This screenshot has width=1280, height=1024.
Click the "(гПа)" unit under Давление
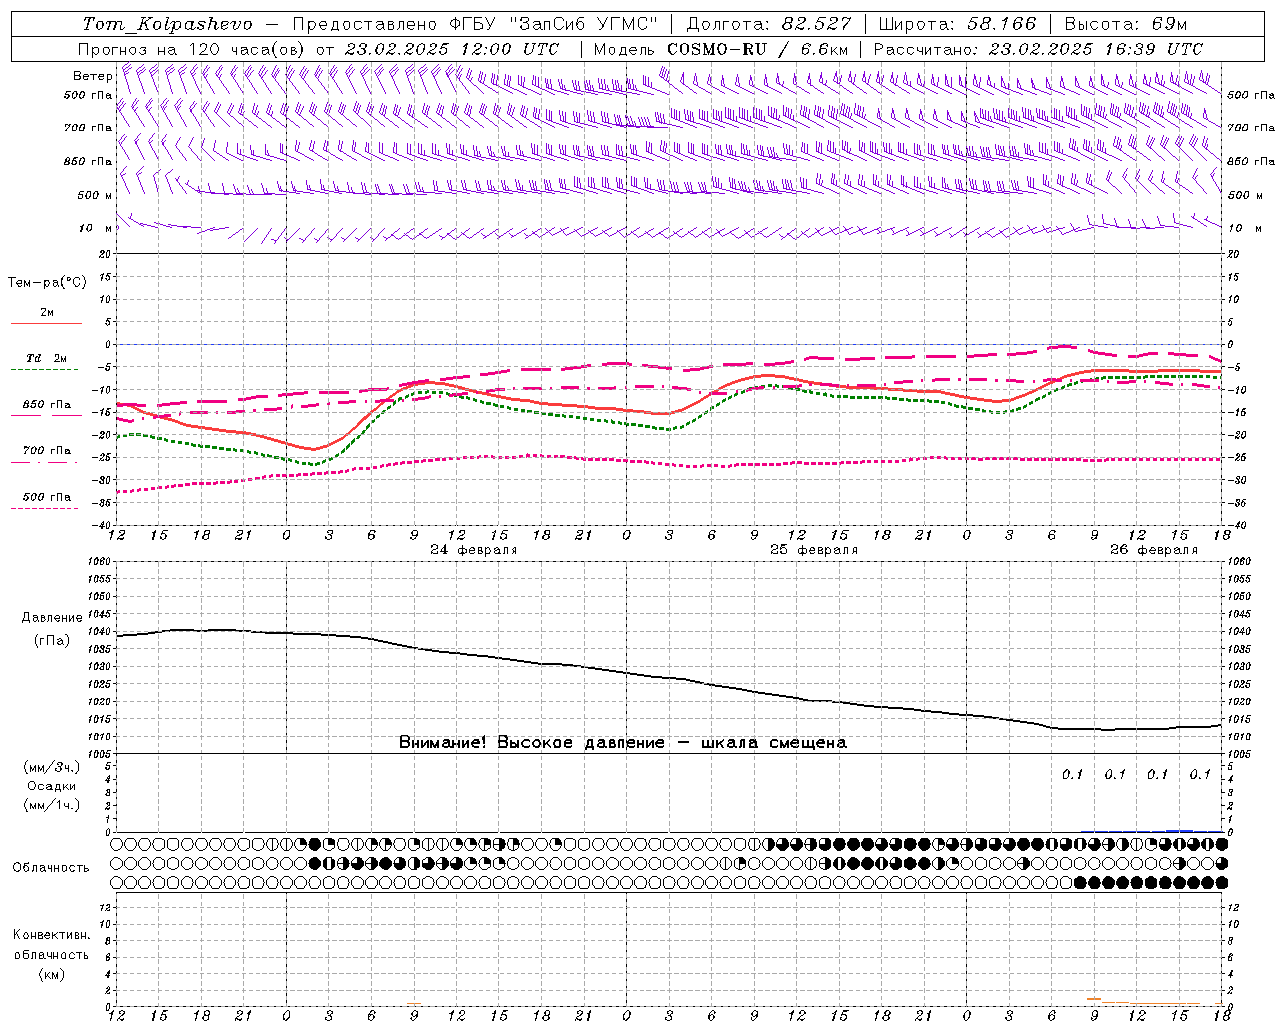pyautogui.click(x=52, y=640)
